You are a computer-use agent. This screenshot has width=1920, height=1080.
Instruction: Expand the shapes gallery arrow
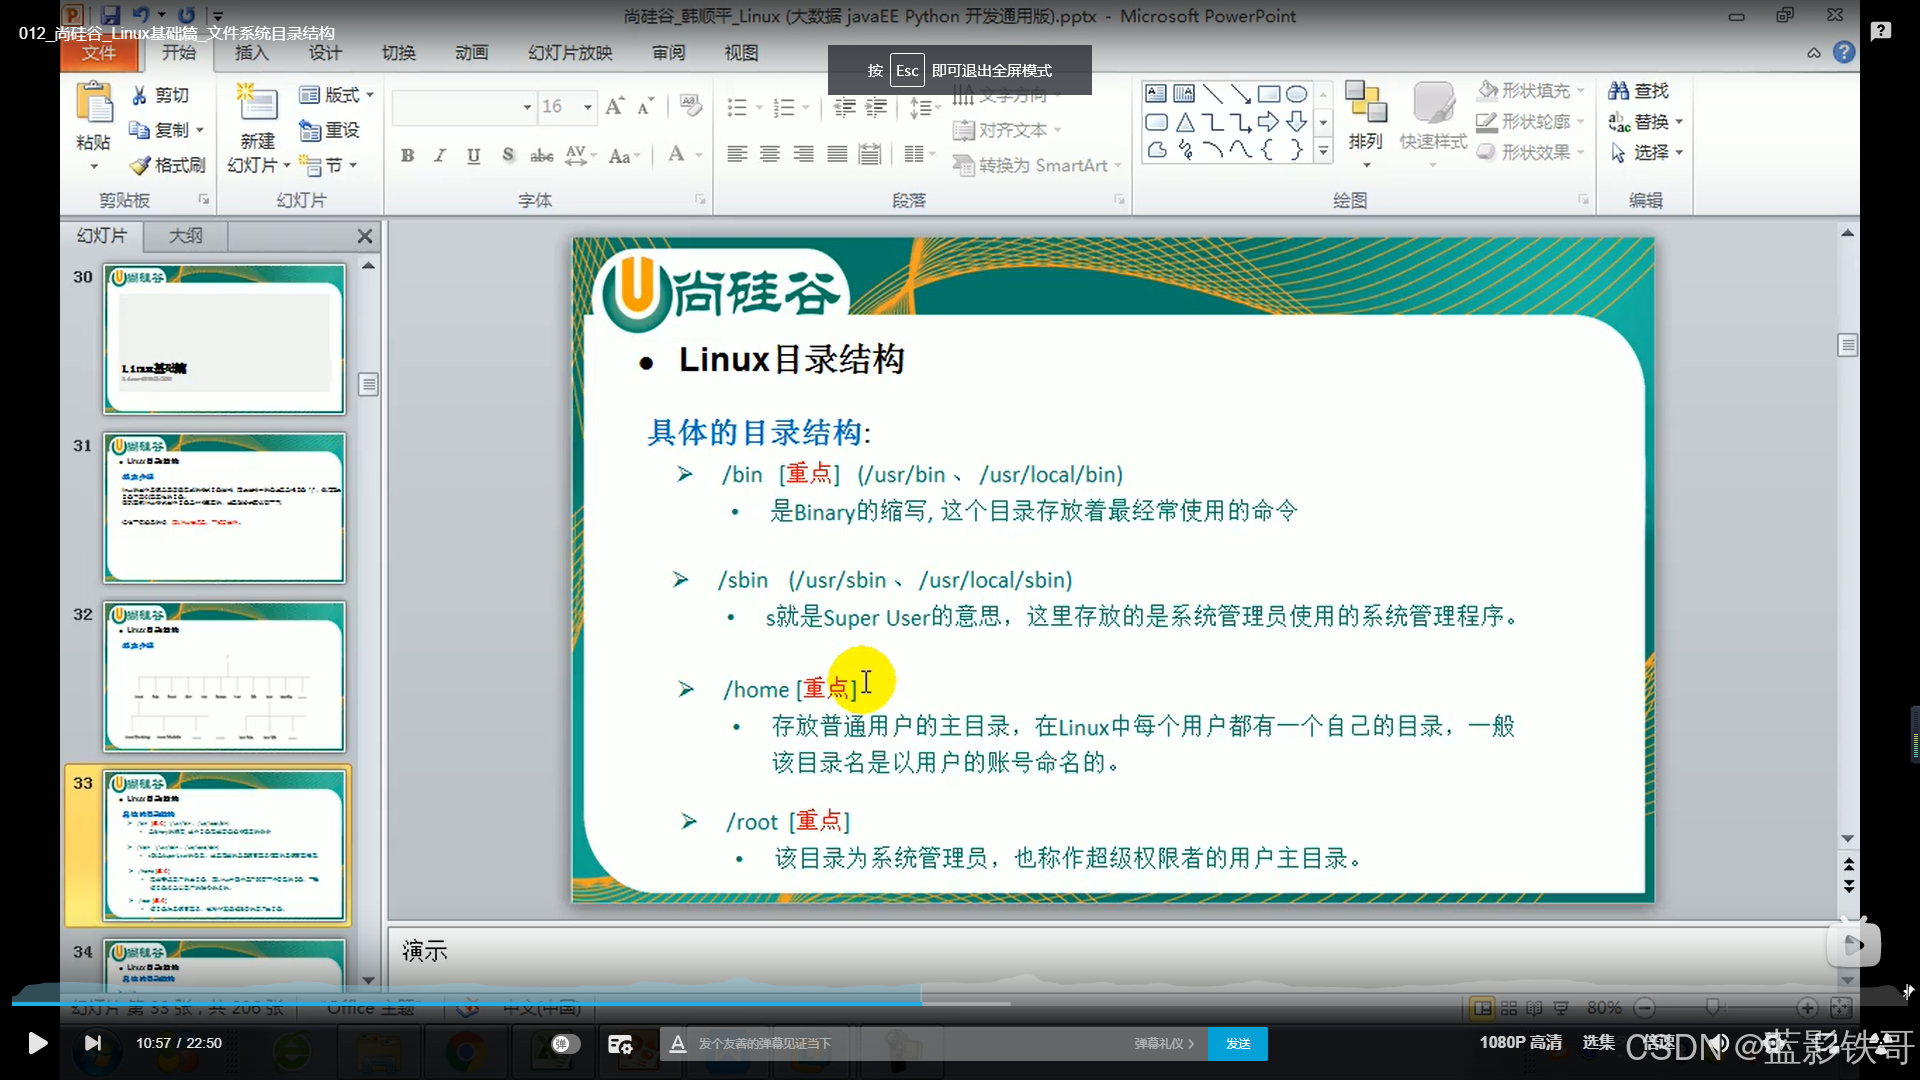[1323, 151]
